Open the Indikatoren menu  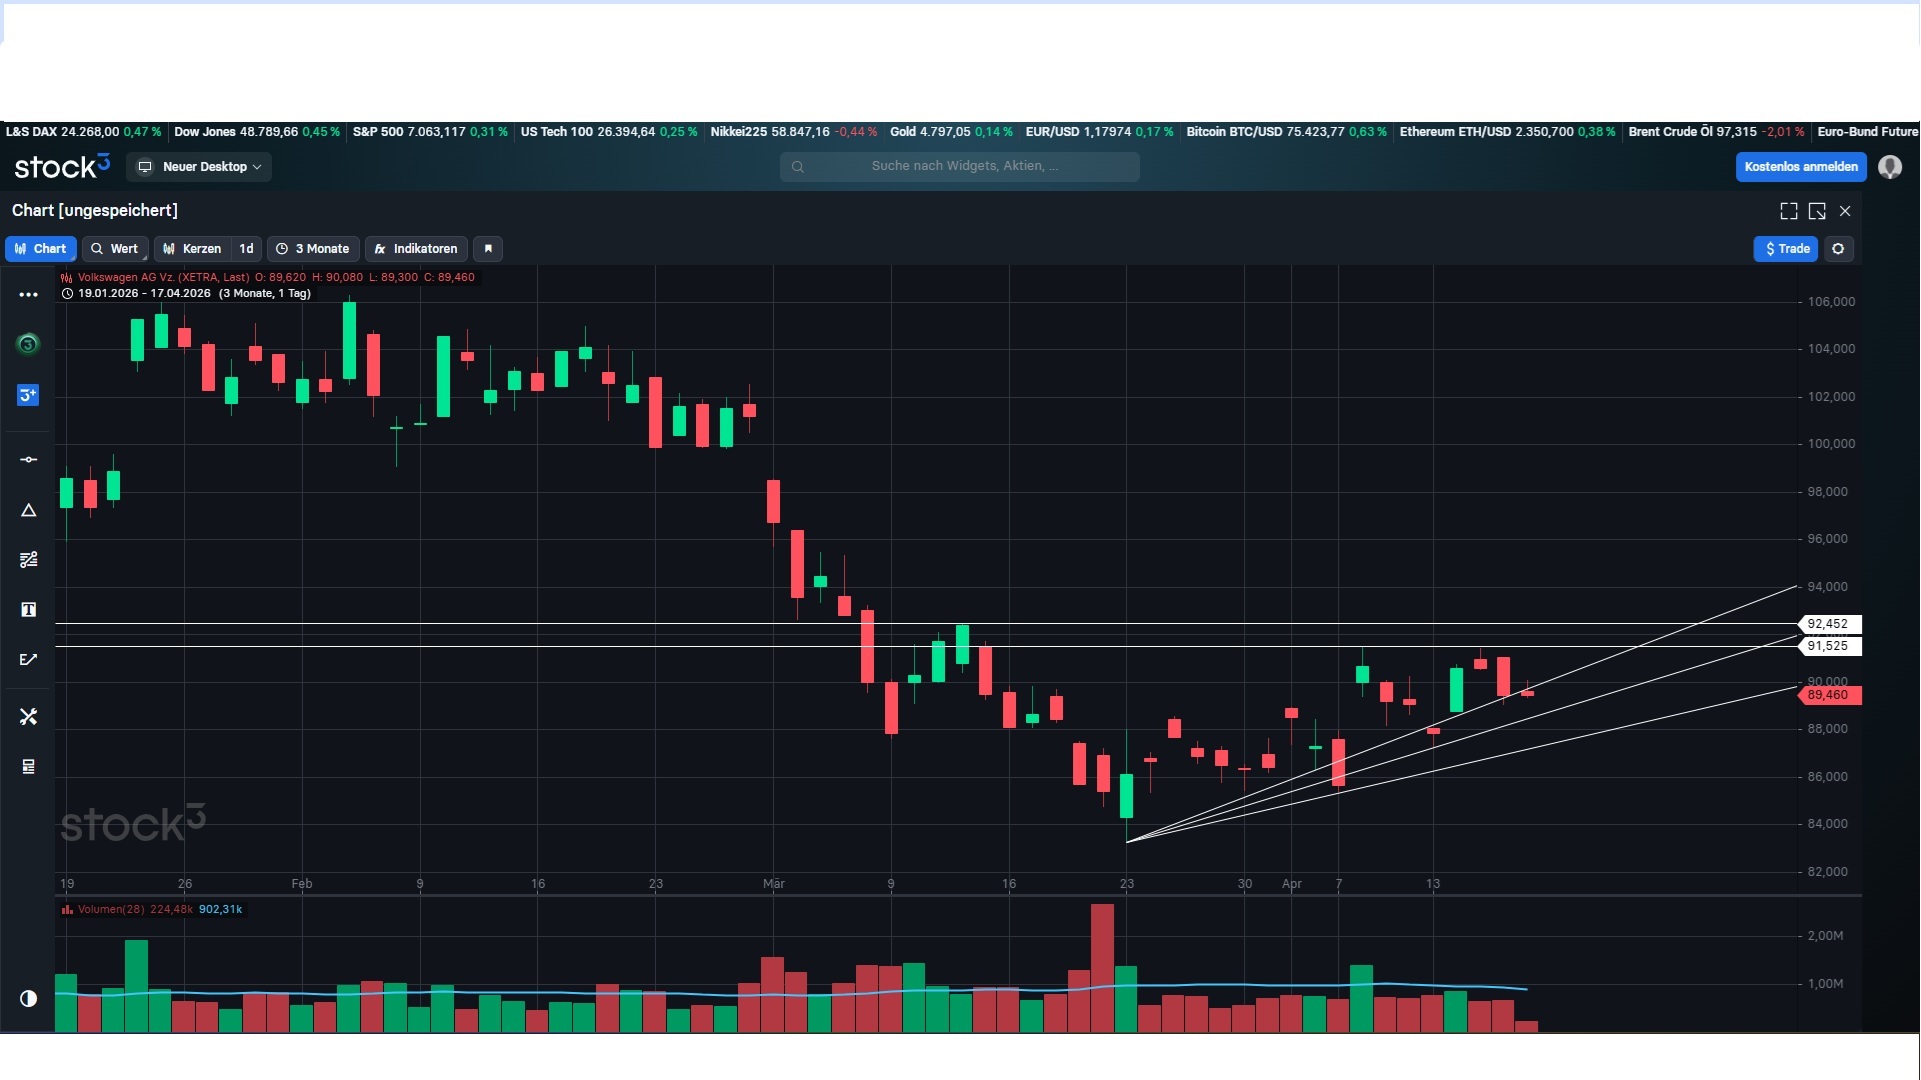(x=416, y=249)
